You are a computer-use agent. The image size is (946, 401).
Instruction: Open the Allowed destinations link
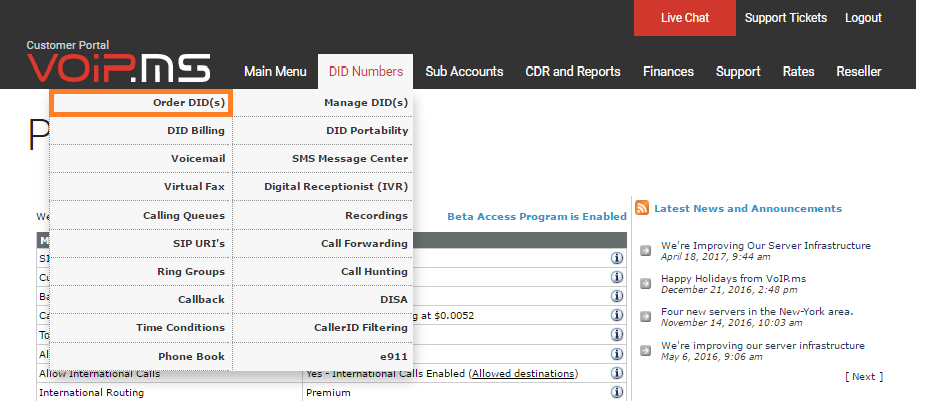point(523,374)
